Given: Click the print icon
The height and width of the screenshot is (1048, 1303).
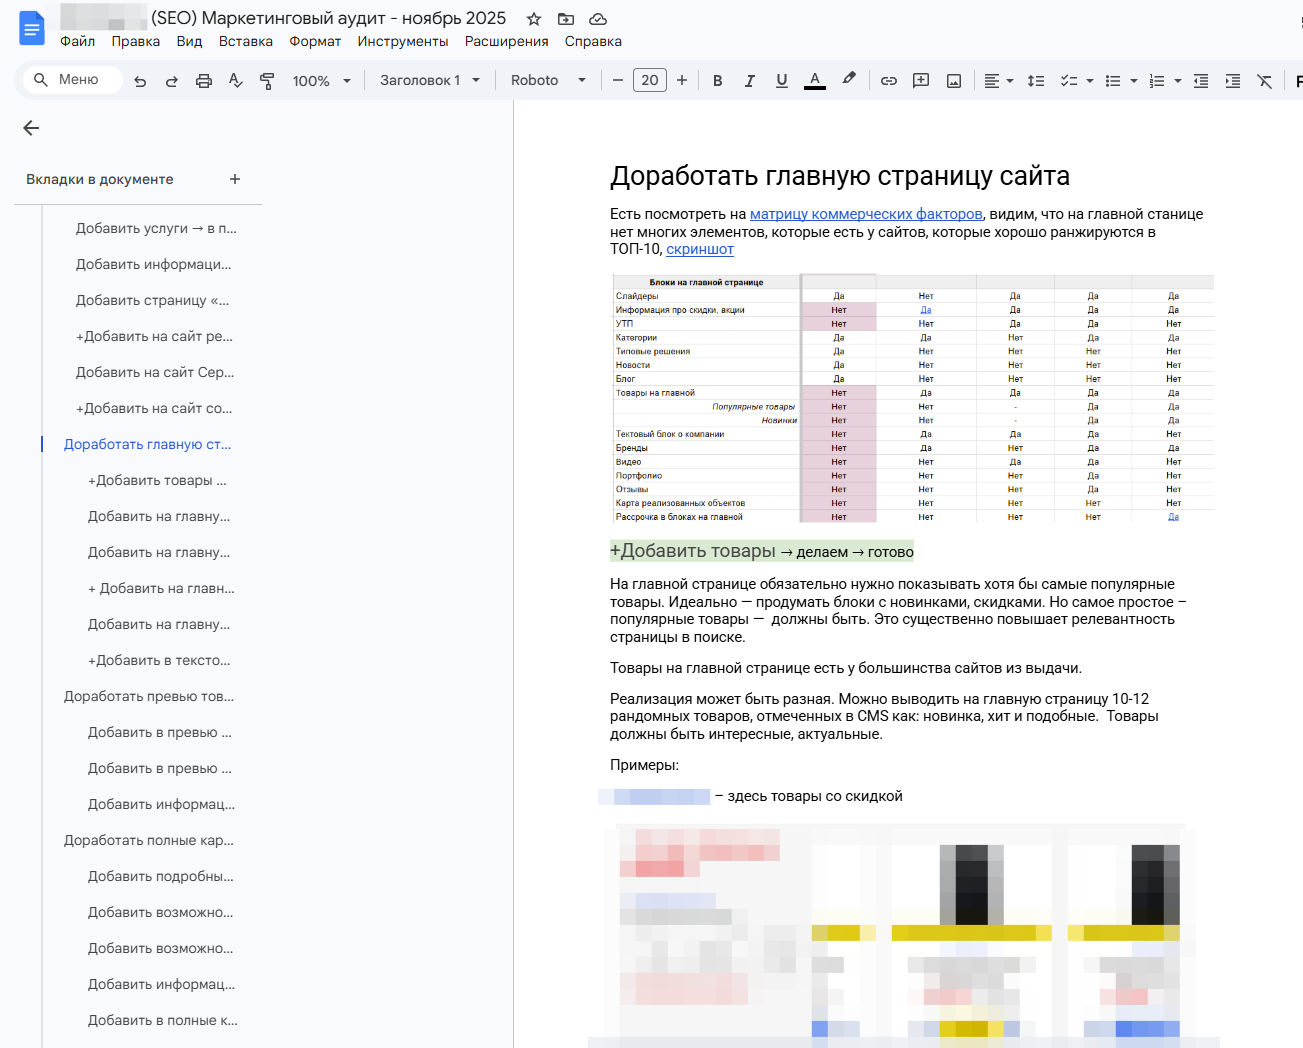Looking at the screenshot, I should click(204, 81).
